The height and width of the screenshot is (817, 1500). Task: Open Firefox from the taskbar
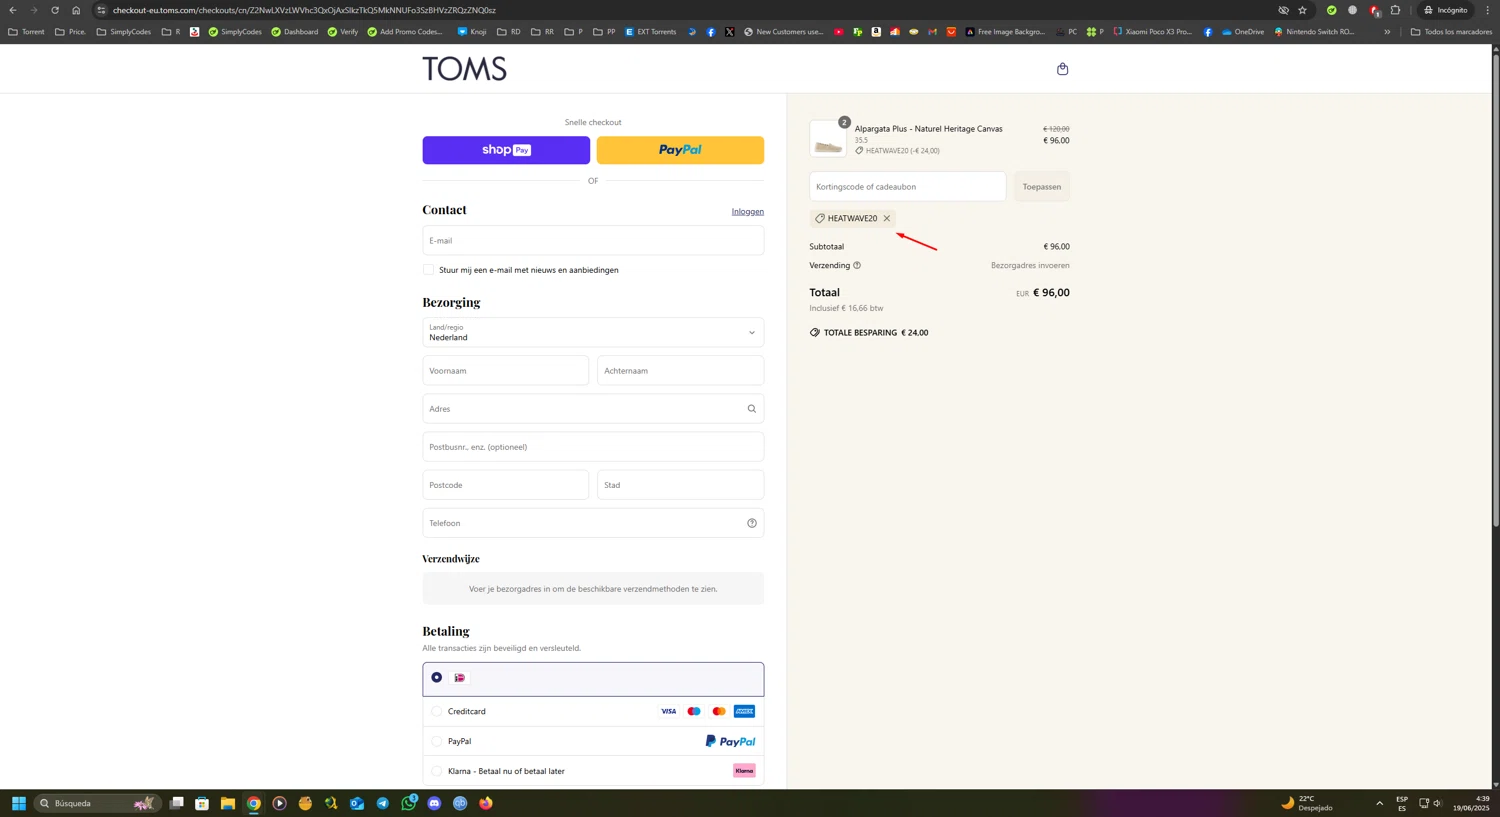click(486, 803)
